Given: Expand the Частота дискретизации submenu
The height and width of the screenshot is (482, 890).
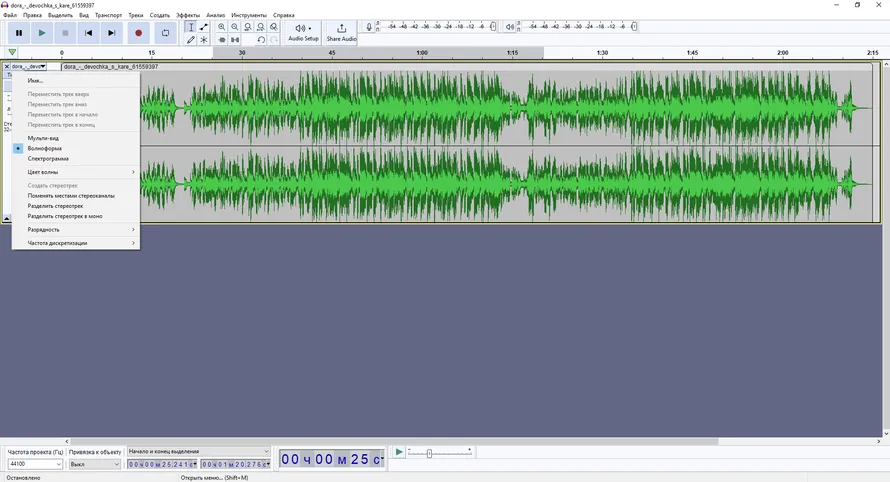Looking at the screenshot, I should [76, 243].
